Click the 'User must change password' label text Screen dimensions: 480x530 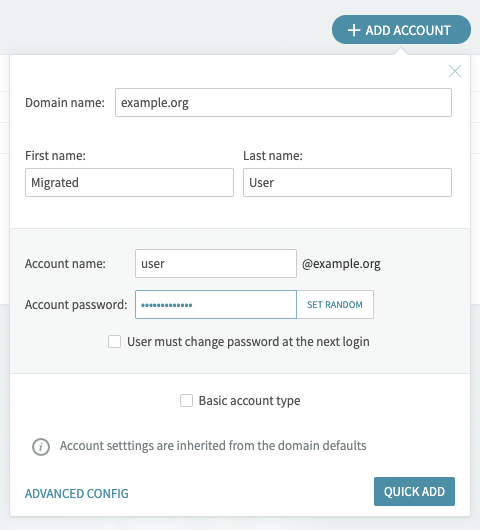[248, 342]
